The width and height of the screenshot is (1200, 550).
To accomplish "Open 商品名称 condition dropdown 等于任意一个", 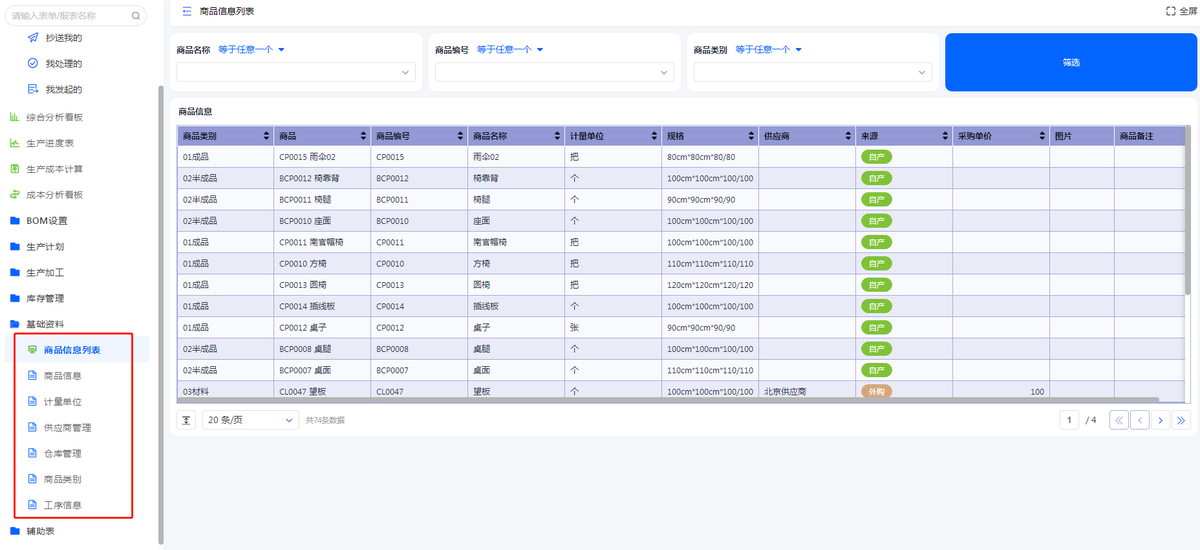I will 252,49.
